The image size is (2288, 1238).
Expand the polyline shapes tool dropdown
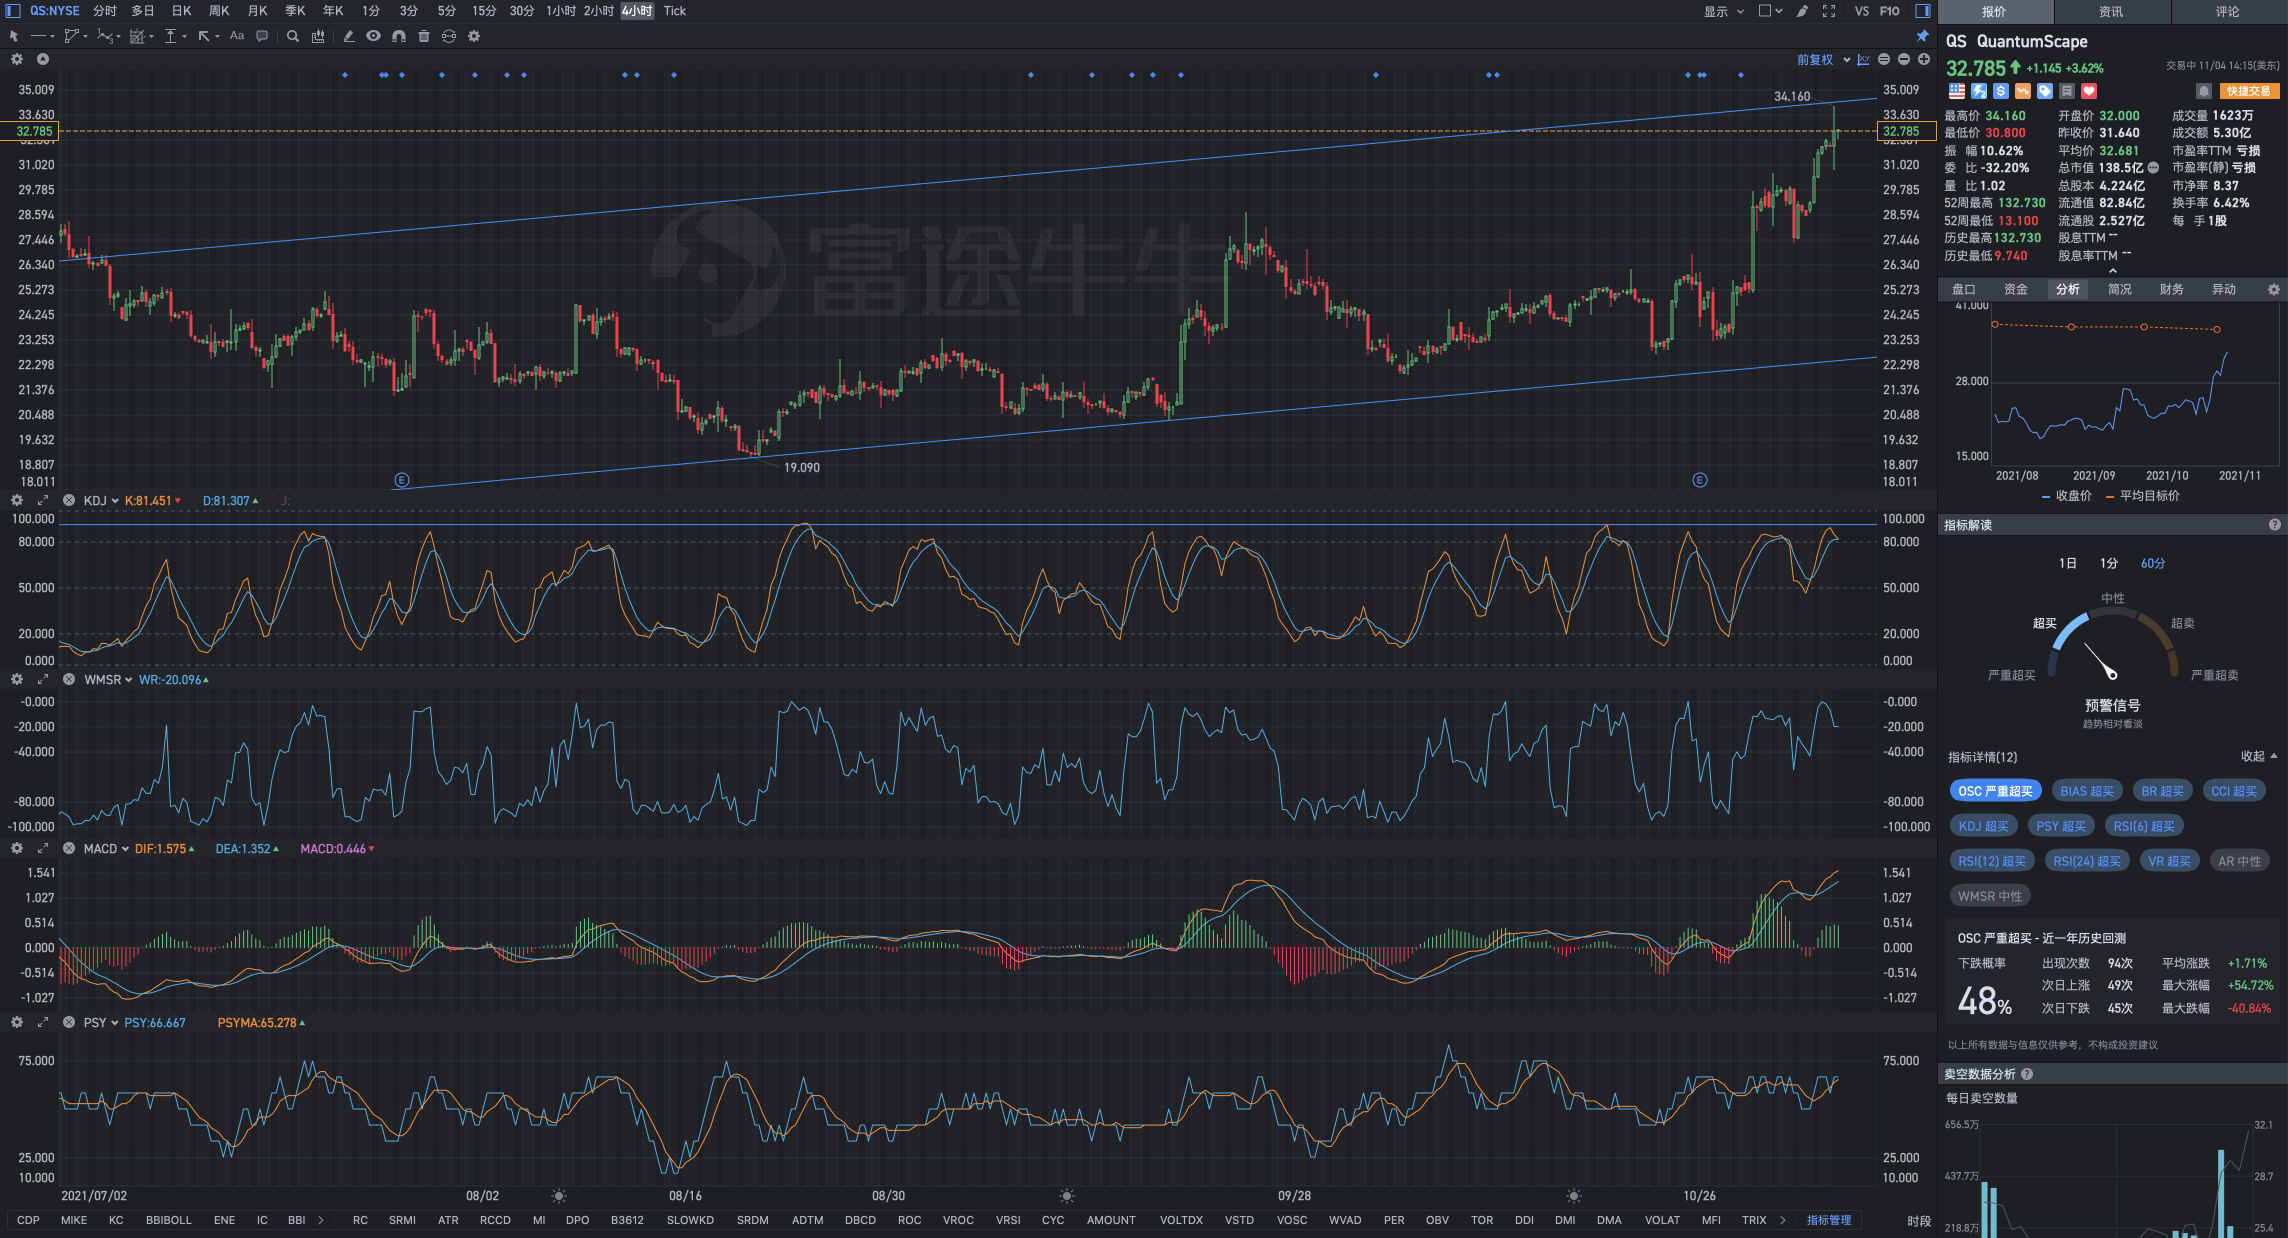click(86, 36)
